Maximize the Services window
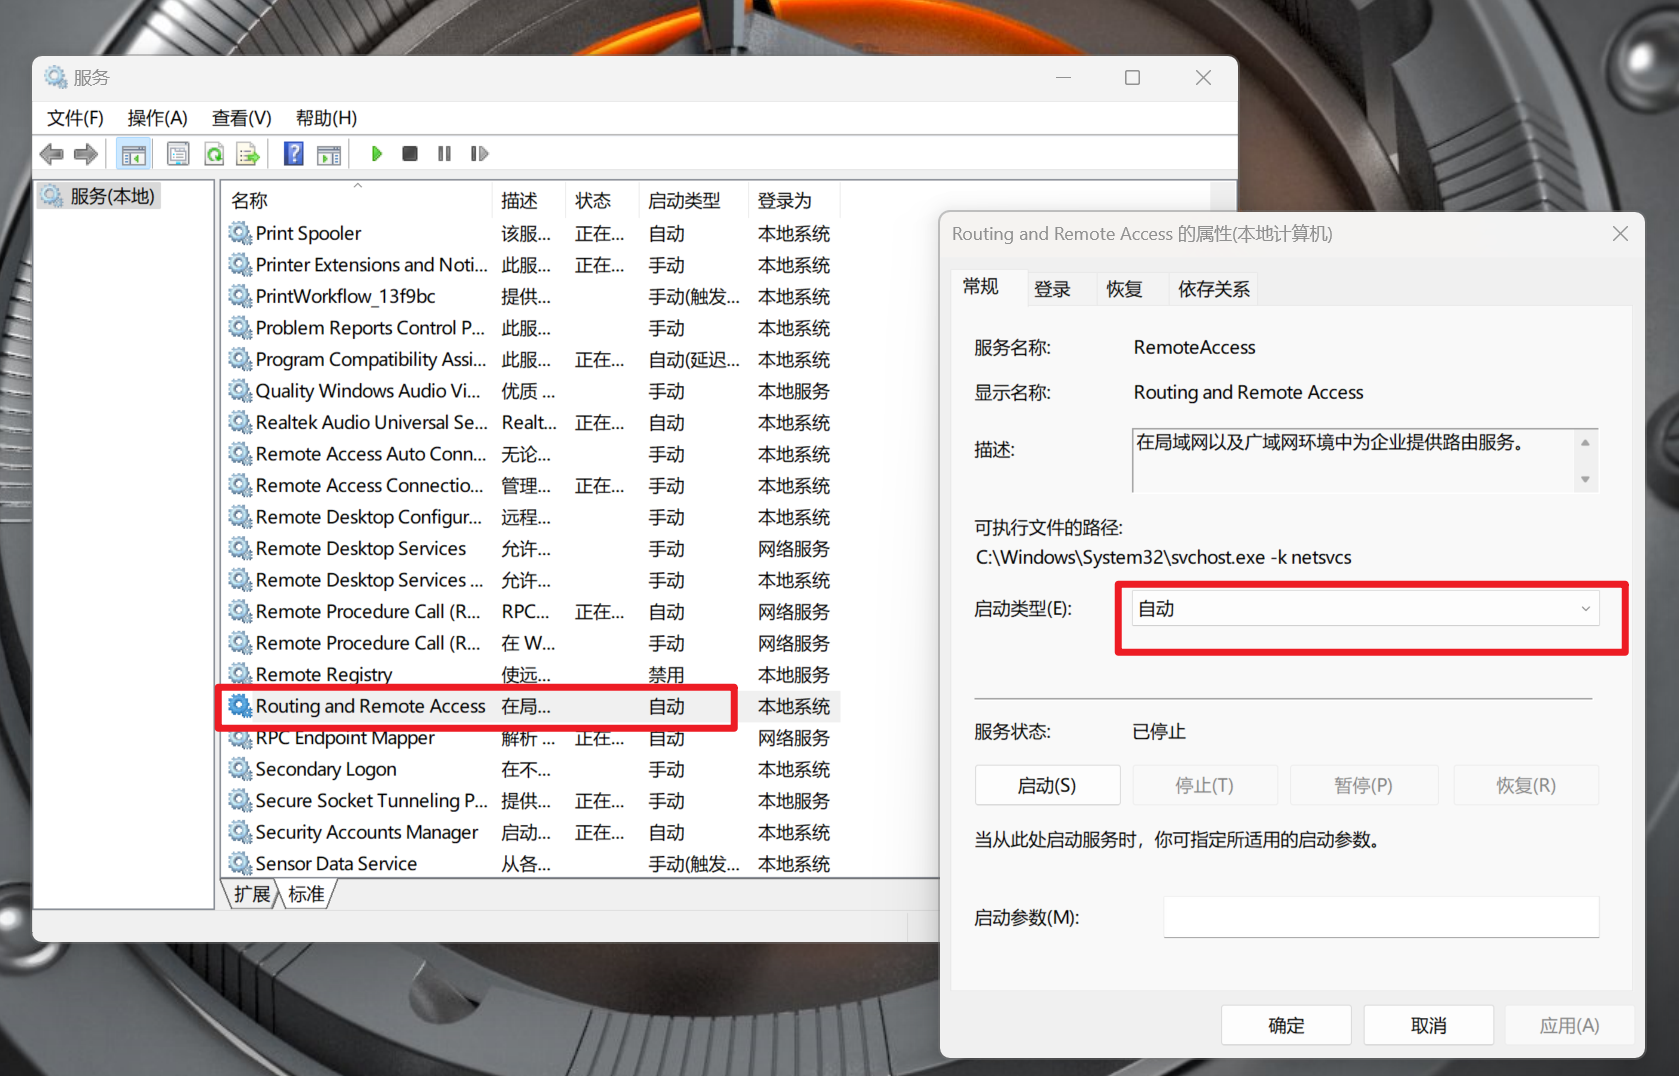This screenshot has height=1076, width=1679. pyautogui.click(x=1132, y=78)
